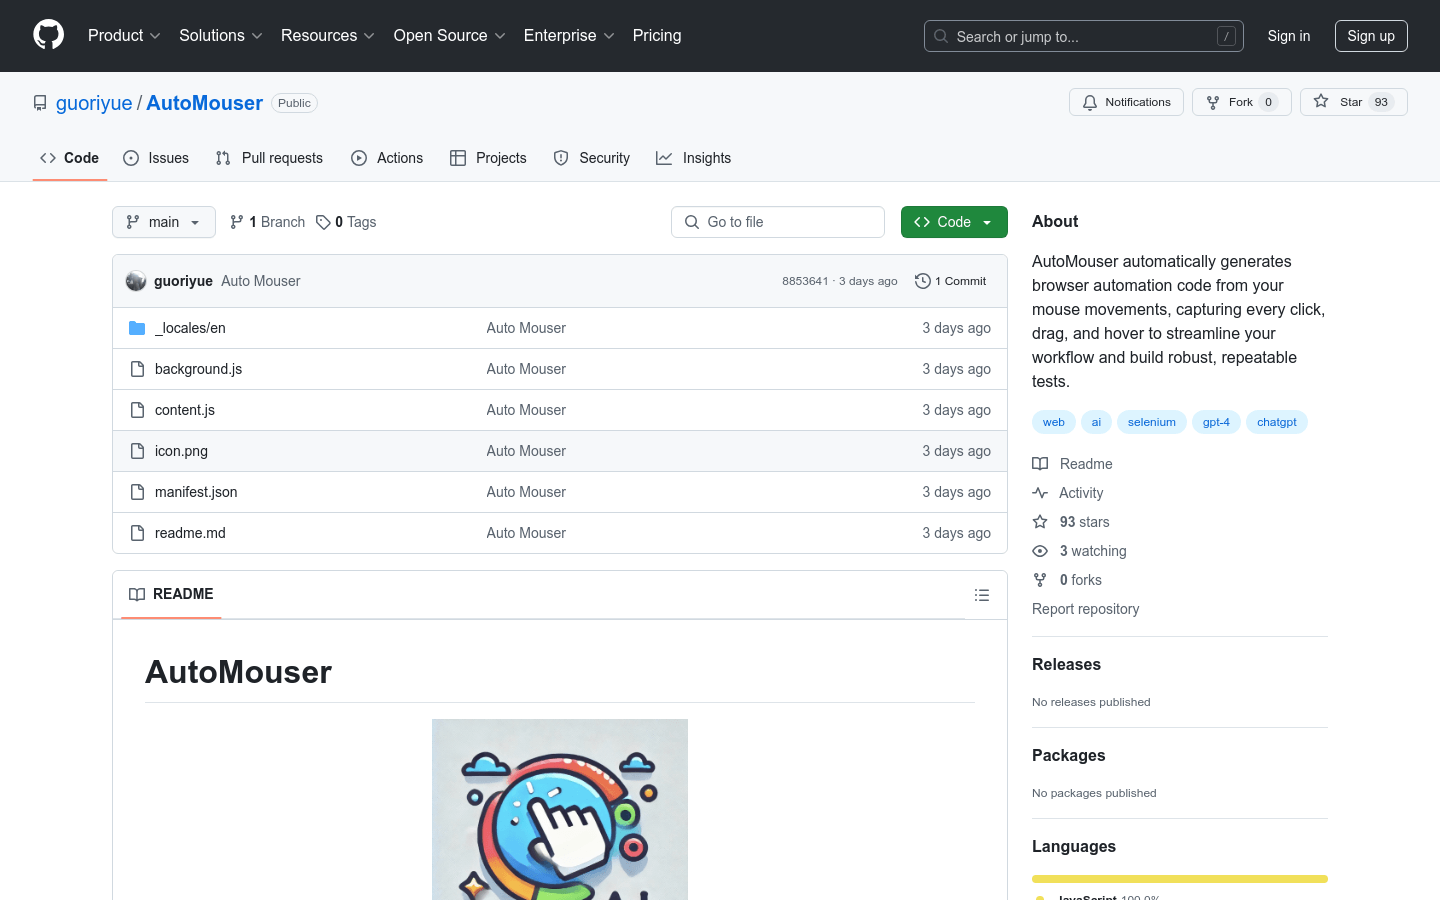1440x900 pixels.
Task: Click the 93 star count badge
Action: click(x=1381, y=102)
